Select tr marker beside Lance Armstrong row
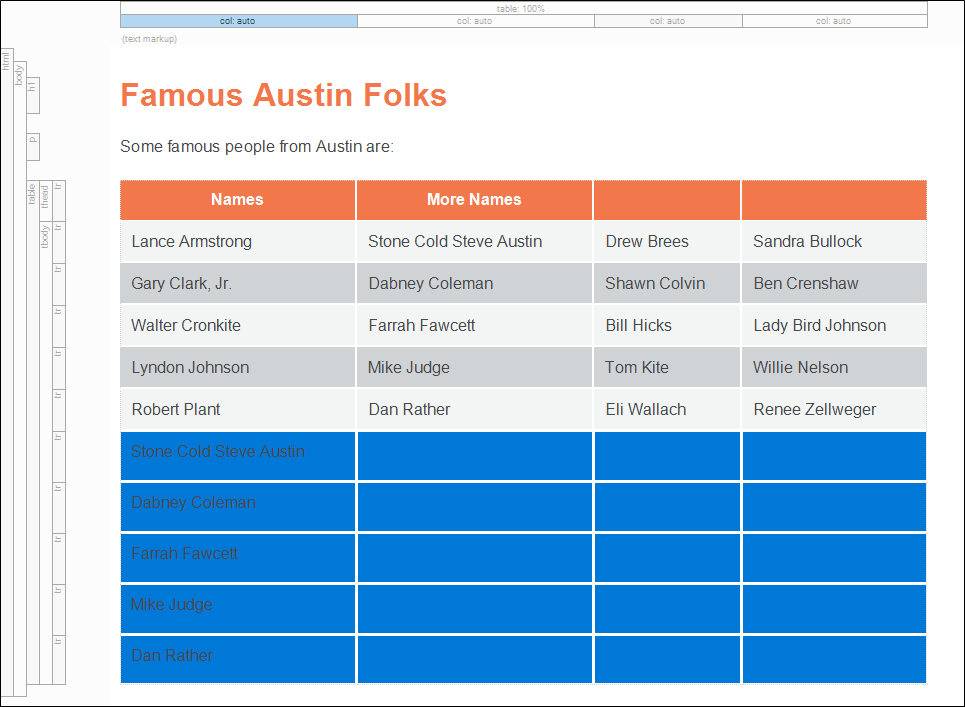This screenshot has width=965, height=707. point(59,242)
